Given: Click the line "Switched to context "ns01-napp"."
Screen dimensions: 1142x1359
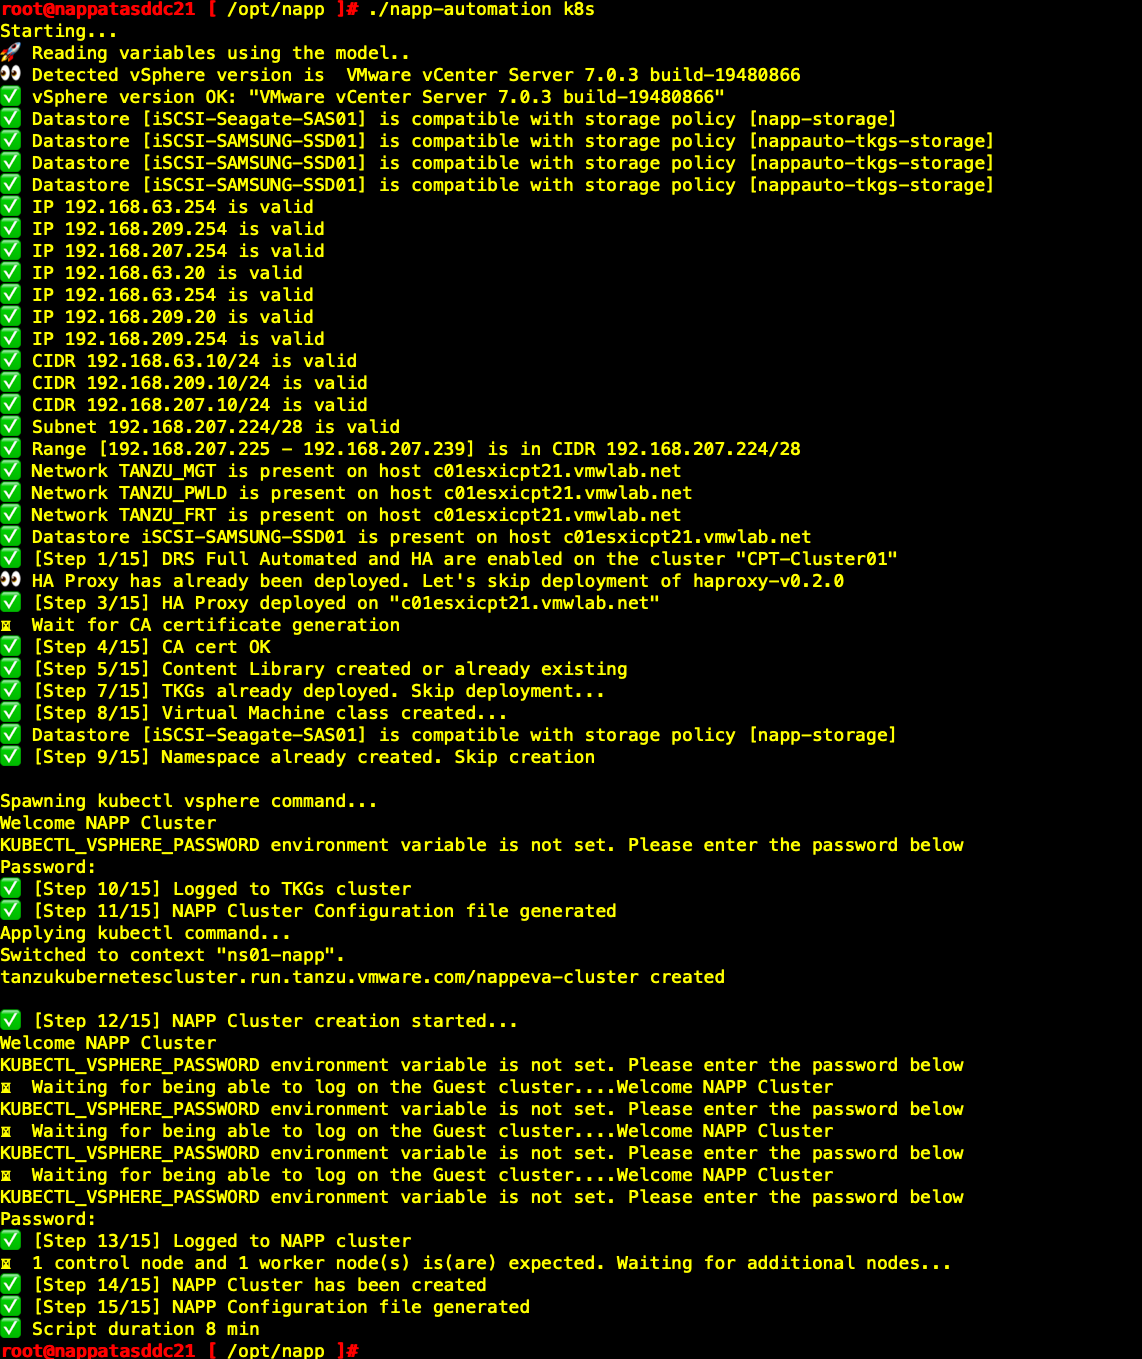Looking at the screenshot, I should point(173,955).
